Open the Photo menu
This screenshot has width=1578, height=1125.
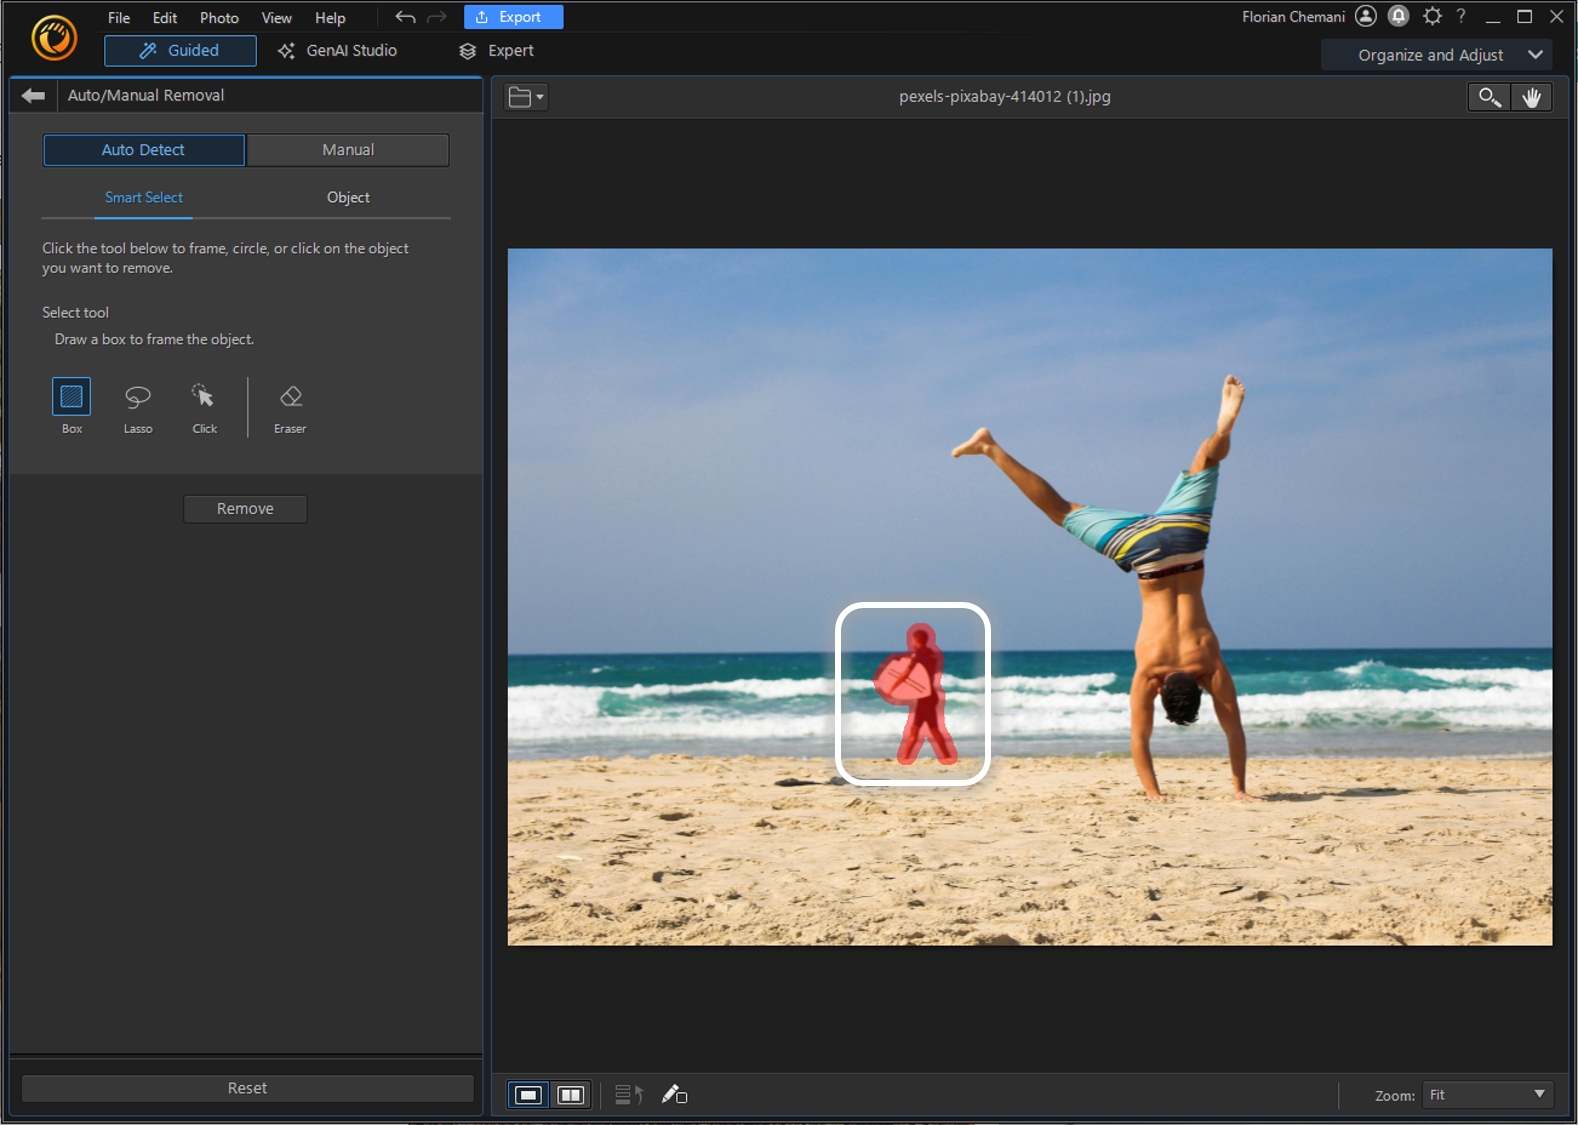(x=219, y=18)
